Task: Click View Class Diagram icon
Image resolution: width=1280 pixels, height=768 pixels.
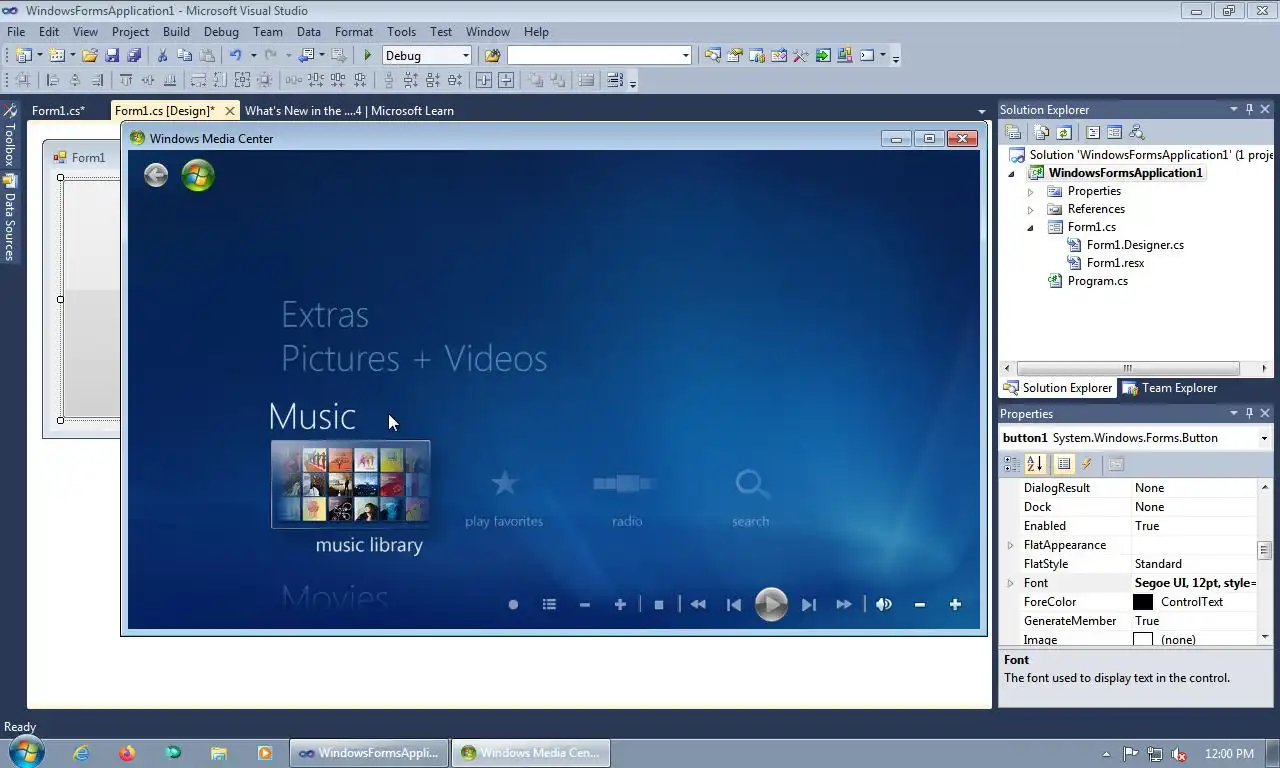Action: point(1136,132)
